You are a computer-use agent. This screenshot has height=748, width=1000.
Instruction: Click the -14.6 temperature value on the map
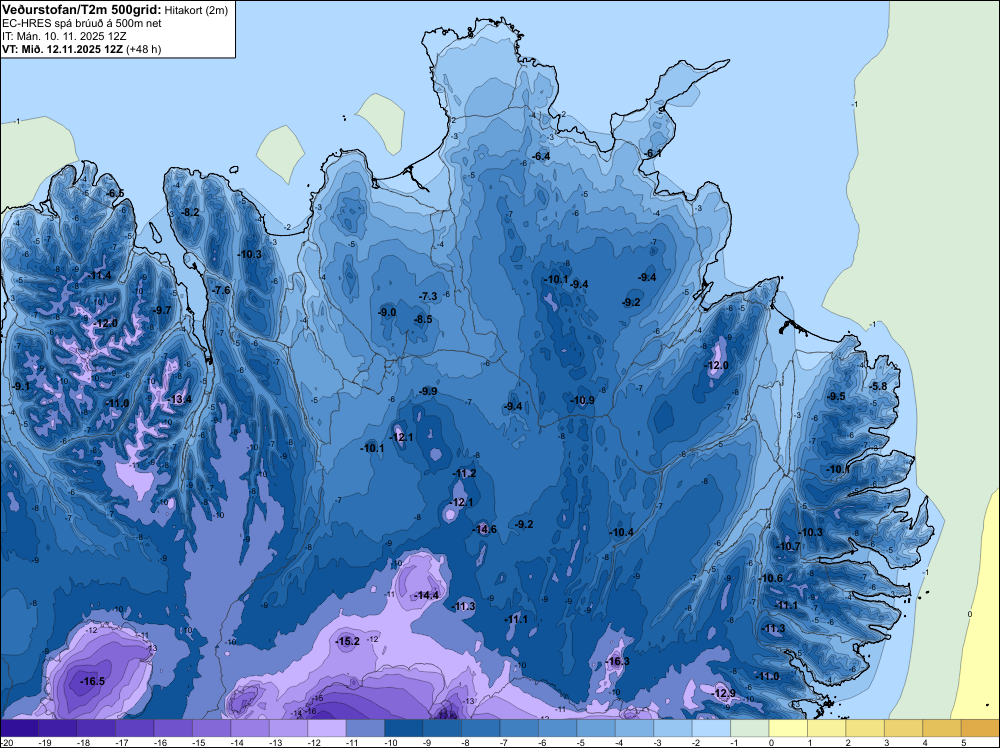(485, 529)
